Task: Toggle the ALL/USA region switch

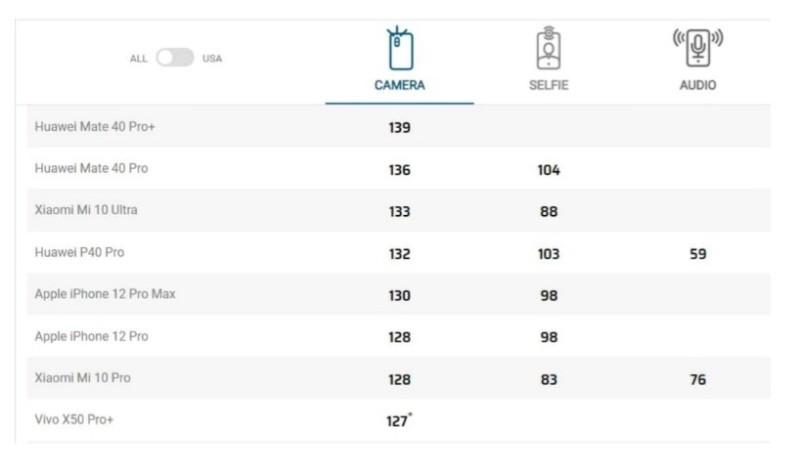Action: click(175, 58)
